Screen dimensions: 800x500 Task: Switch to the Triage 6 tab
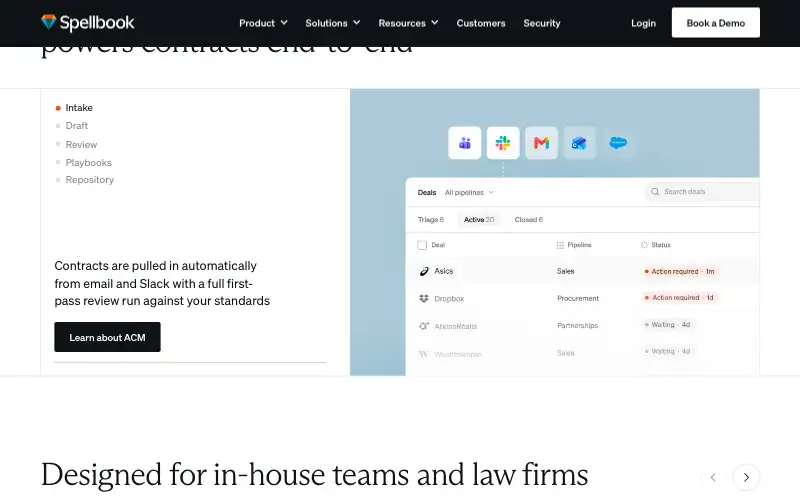click(431, 219)
